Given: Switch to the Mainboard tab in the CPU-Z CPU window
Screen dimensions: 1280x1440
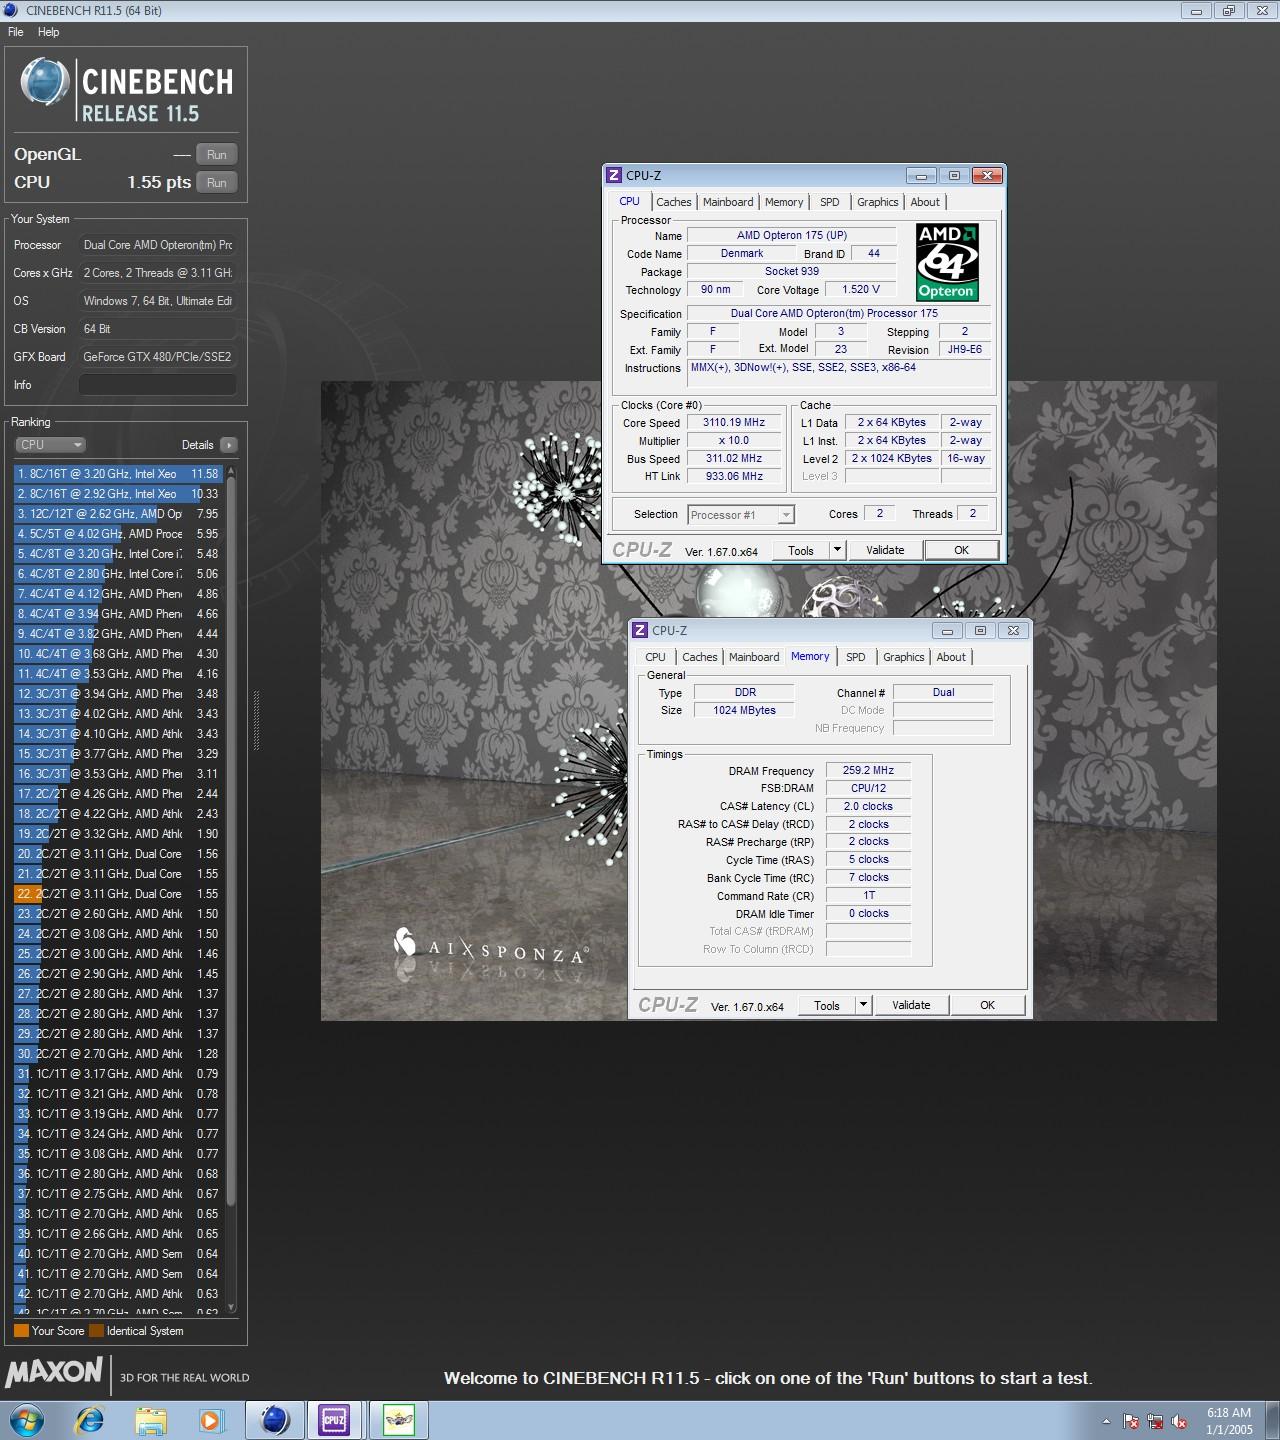Looking at the screenshot, I should 728,202.
